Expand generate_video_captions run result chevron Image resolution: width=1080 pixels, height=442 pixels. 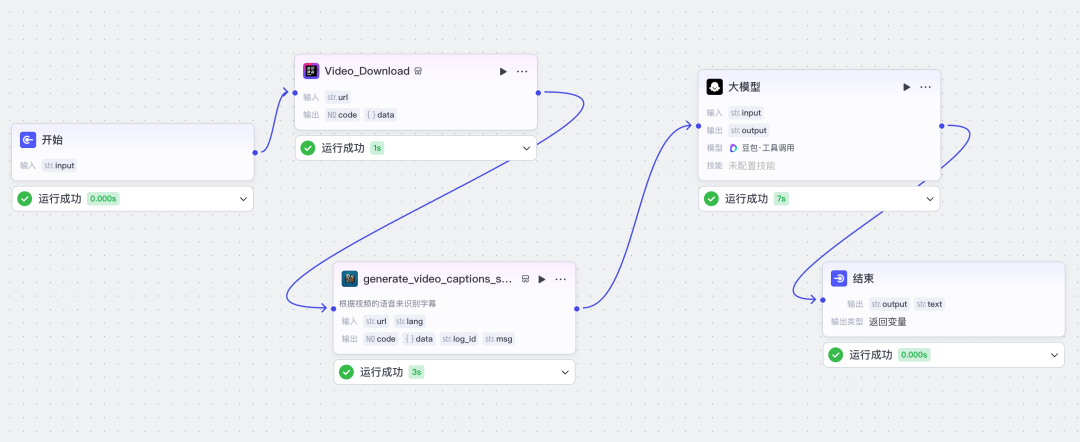pos(565,372)
